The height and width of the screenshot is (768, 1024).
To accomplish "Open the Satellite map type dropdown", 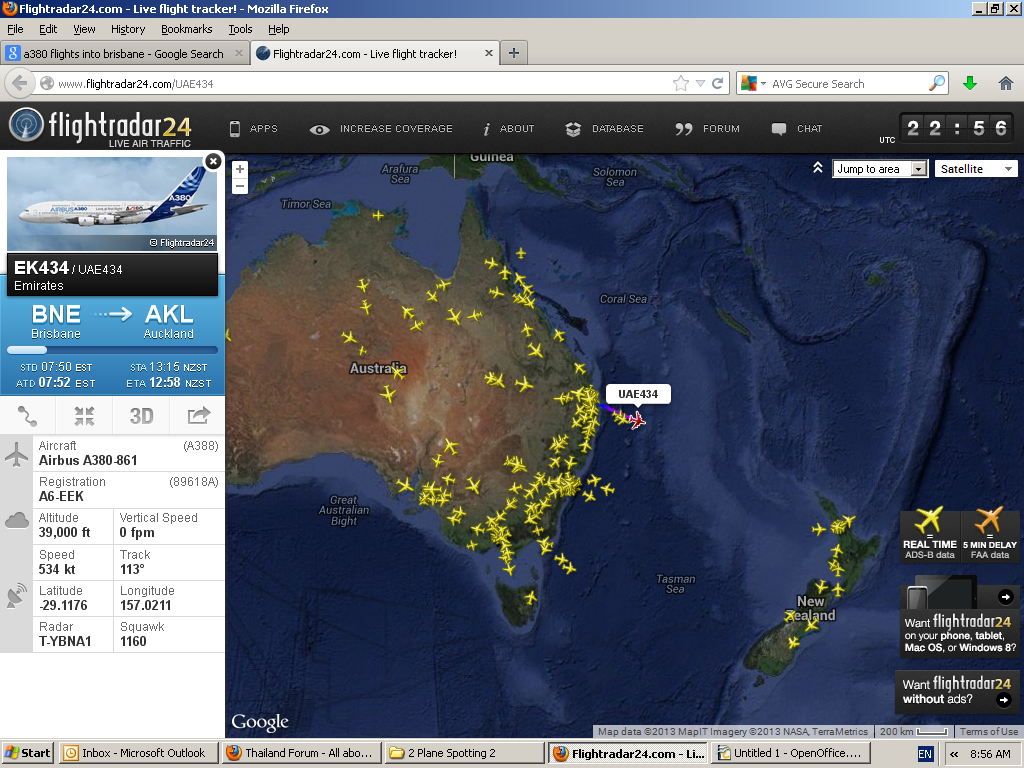I will point(976,169).
